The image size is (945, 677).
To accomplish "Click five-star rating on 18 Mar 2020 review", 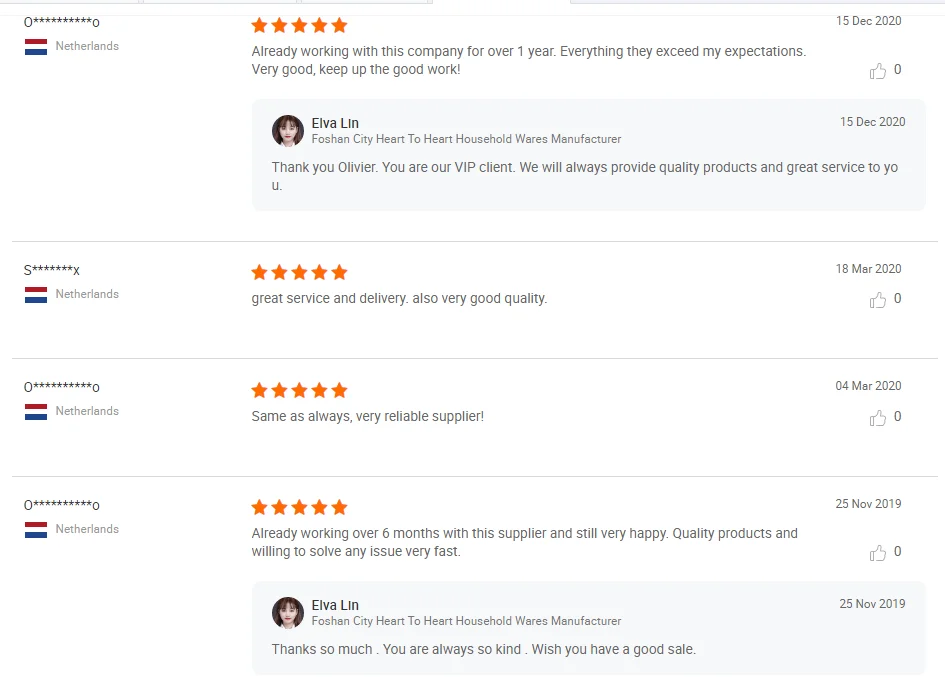I will click(x=299, y=272).
